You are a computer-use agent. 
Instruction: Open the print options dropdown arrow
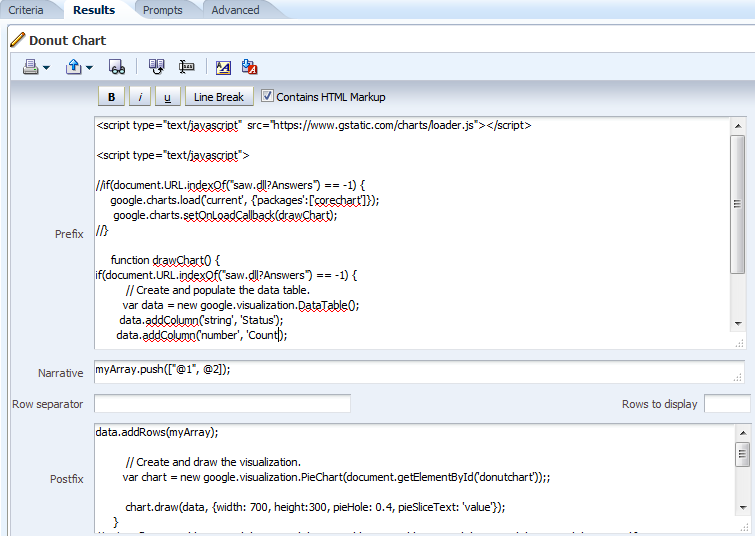coord(46,68)
